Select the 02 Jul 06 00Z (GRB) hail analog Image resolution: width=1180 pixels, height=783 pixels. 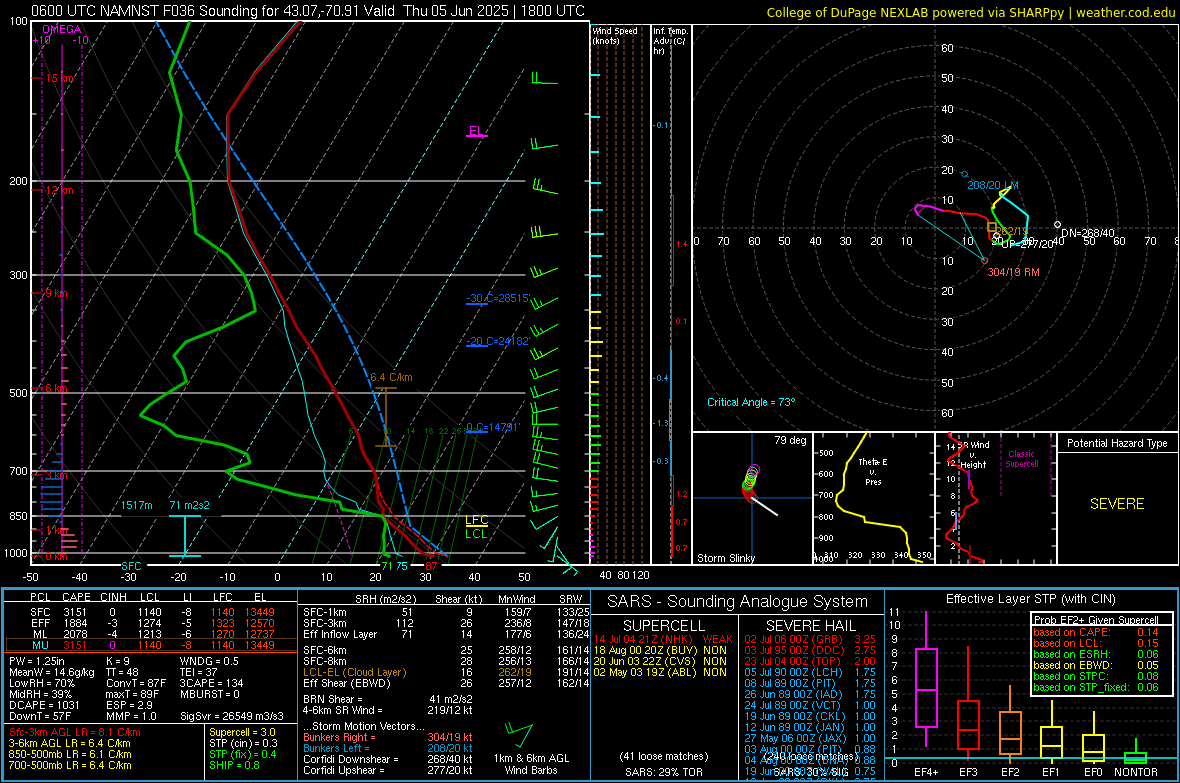point(810,639)
